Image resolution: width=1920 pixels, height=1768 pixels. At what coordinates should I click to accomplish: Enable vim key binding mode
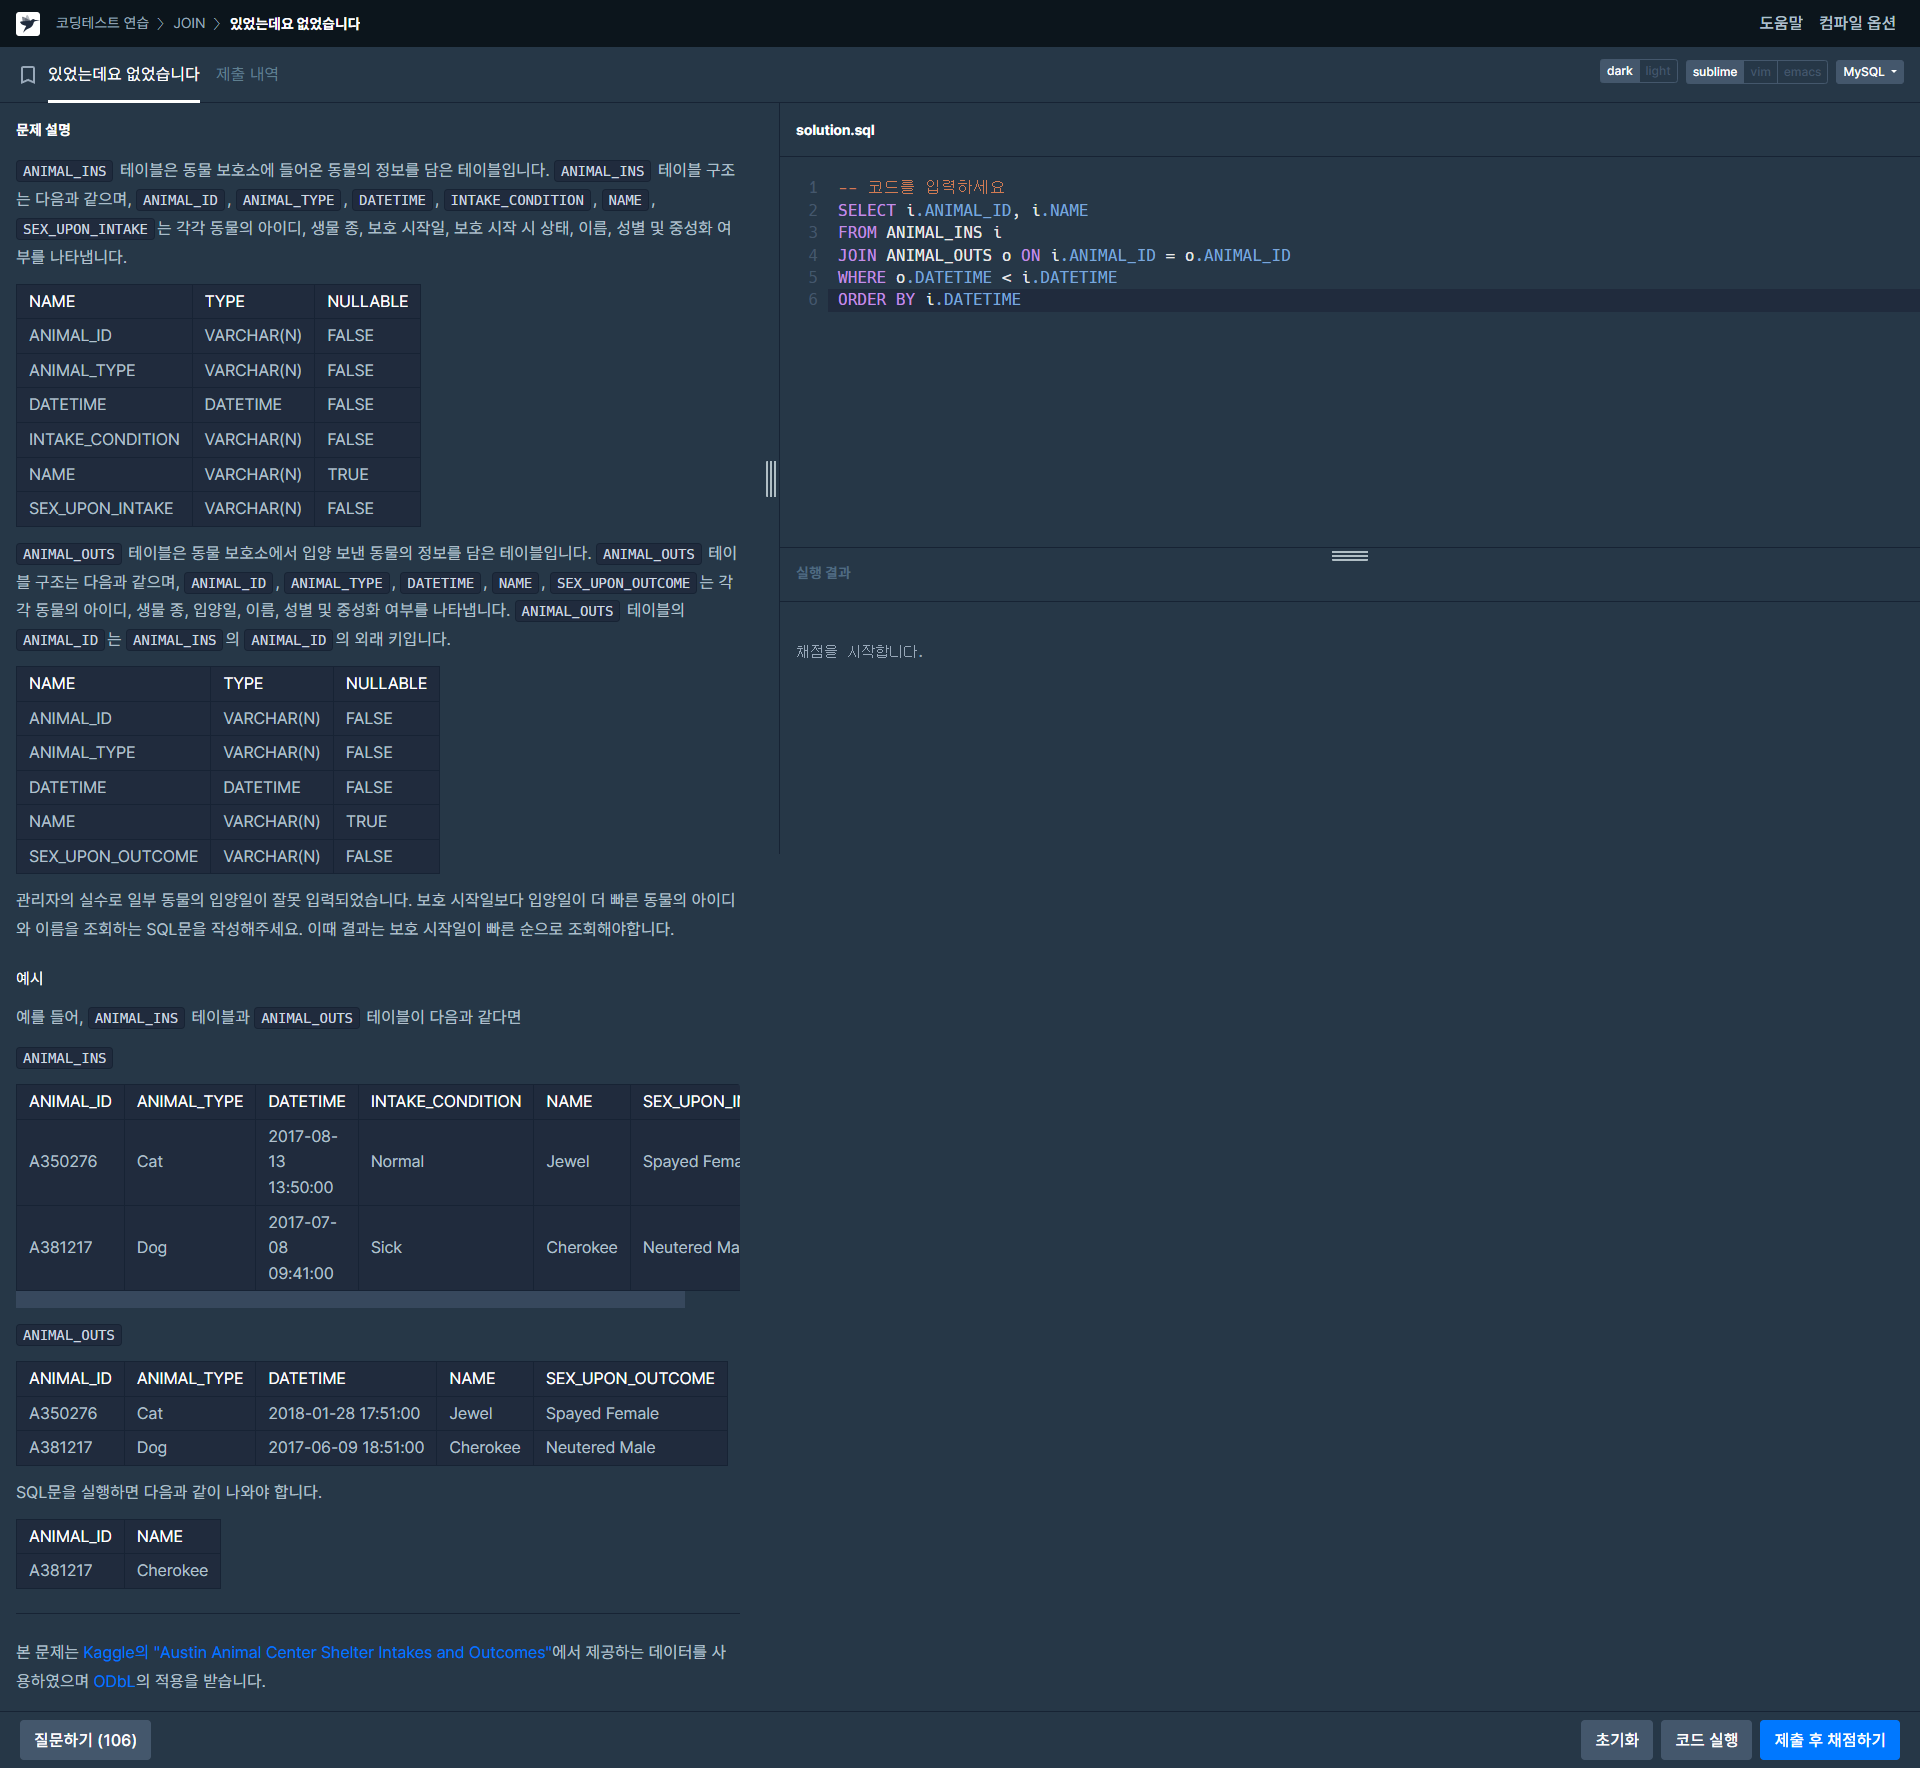point(1760,72)
